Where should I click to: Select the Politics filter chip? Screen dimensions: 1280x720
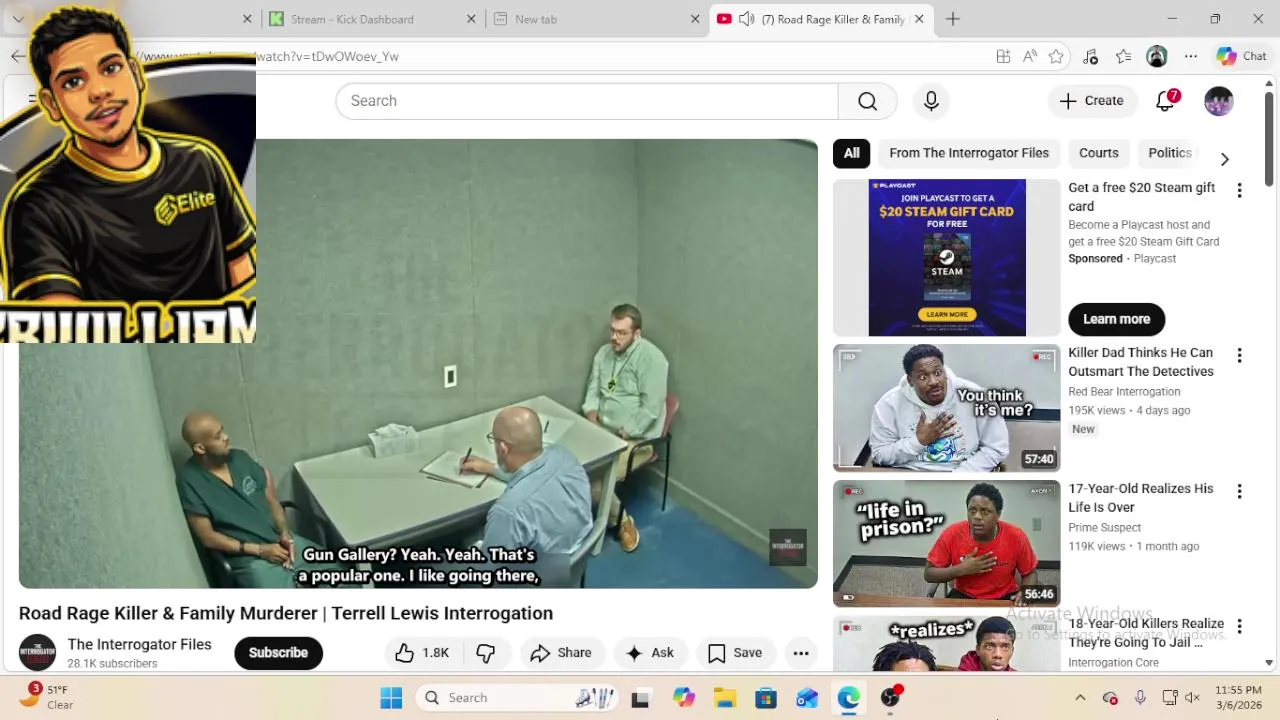pos(1170,153)
